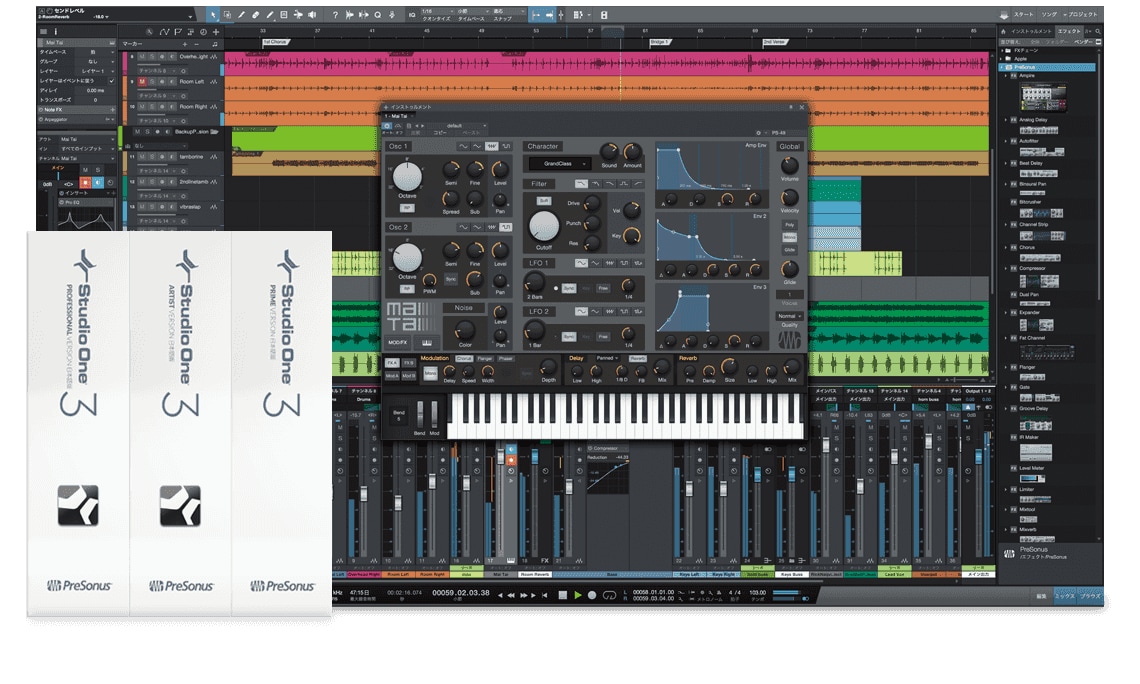This screenshot has height=684, width=1140.
Task: Pick the Eraser tool
Action: coord(256,15)
